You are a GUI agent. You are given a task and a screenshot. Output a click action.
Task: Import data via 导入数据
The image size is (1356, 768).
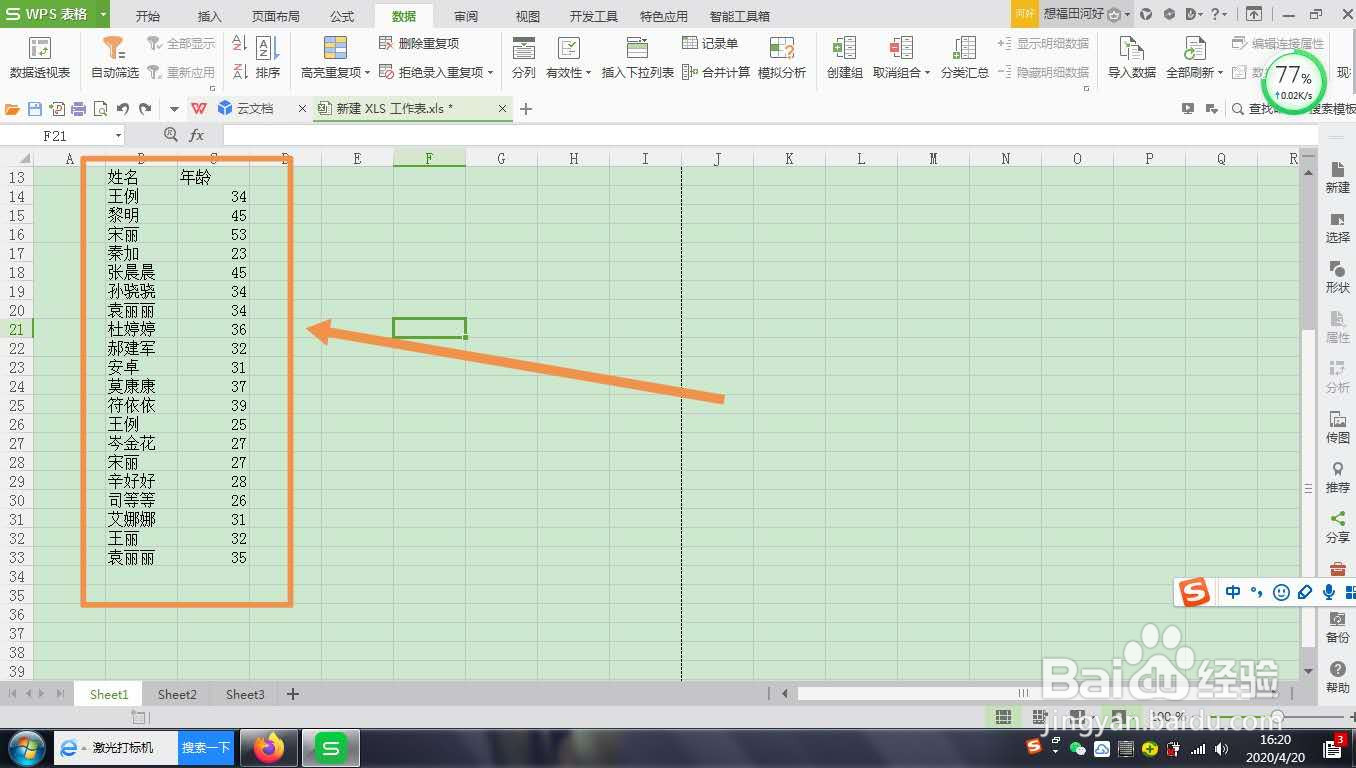point(1131,58)
